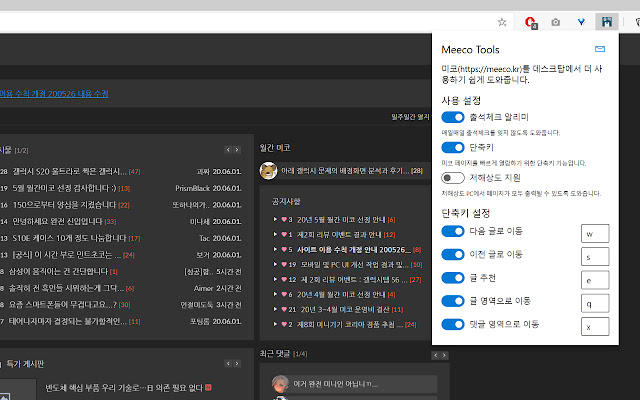
Task: Disable the 다음 글로 이동 shortcut switch
Action: pyautogui.click(x=453, y=231)
